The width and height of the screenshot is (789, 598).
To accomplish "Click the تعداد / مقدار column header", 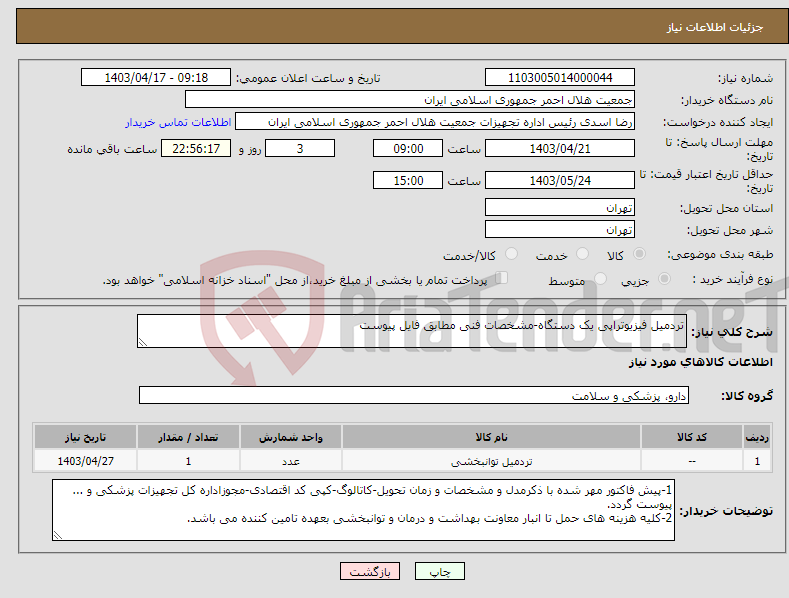I will [x=188, y=437].
